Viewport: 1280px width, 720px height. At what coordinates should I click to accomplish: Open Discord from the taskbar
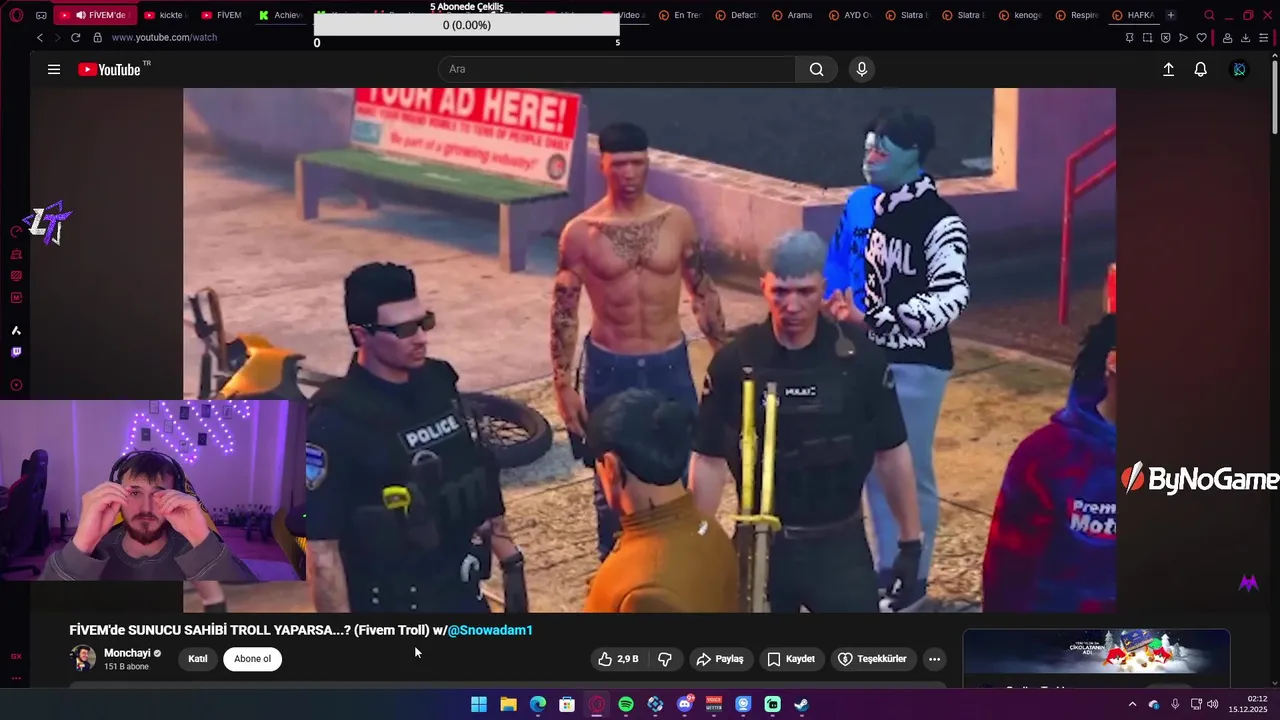[685, 704]
